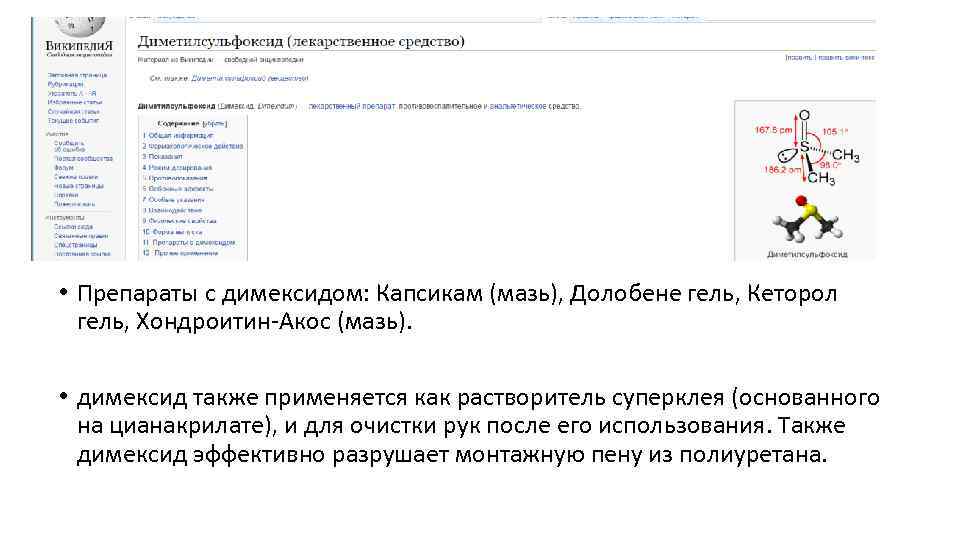Jump to contents item 11 Препараты с димексидом
The height and width of the screenshot is (540, 960).
pos(189,242)
